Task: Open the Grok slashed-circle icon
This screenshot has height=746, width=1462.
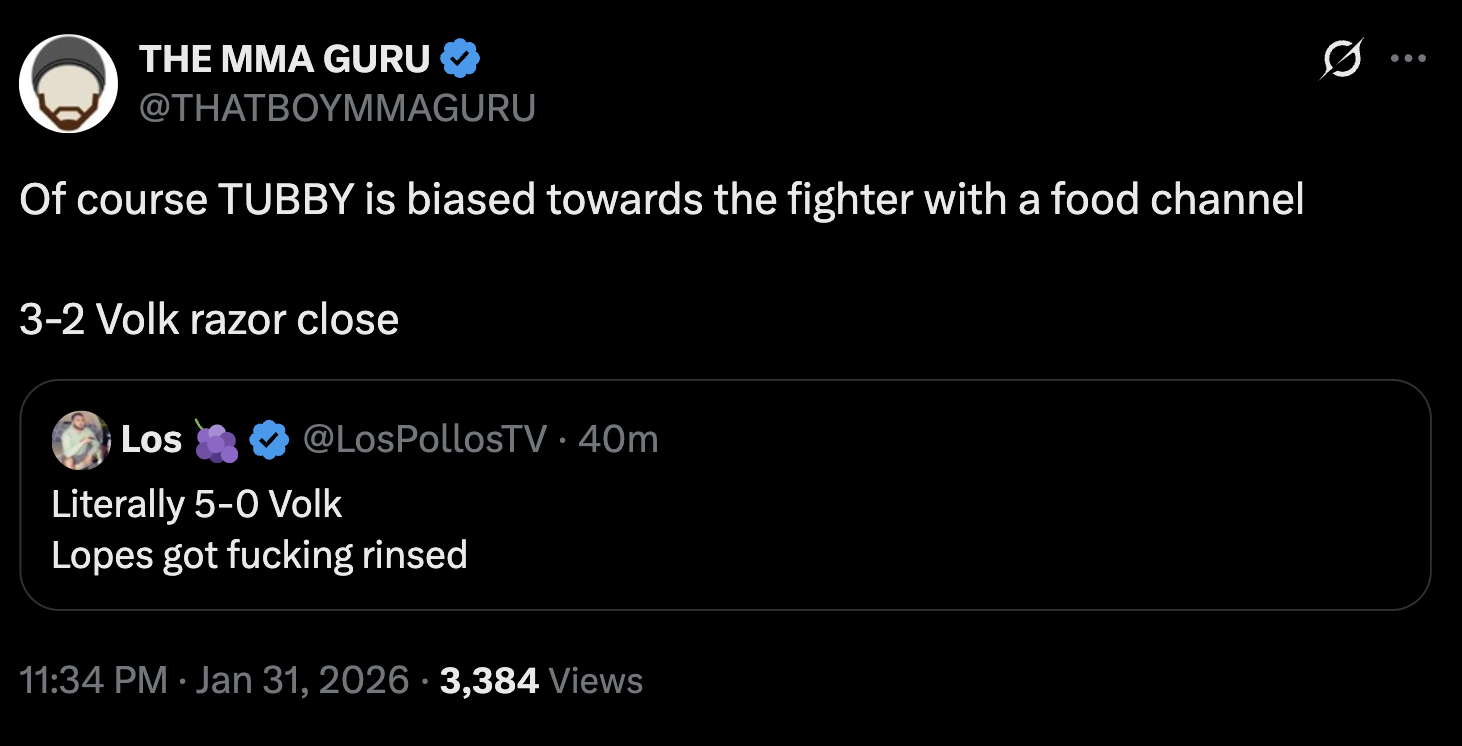Action: (1341, 60)
